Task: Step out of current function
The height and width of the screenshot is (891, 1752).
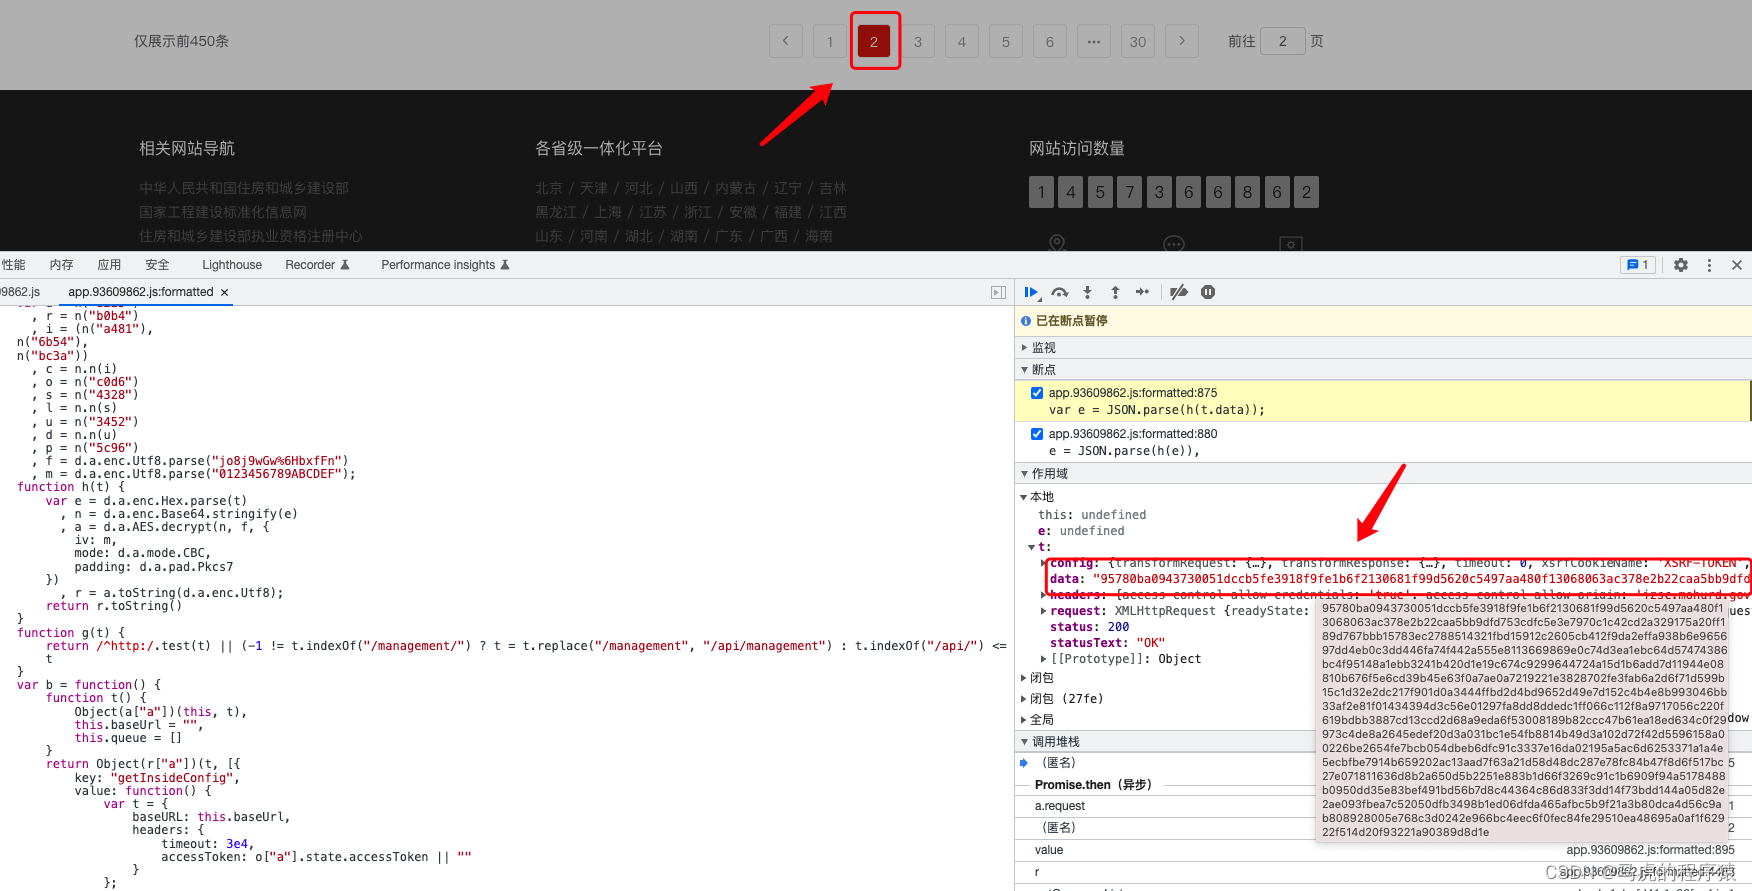Action: 1115,292
